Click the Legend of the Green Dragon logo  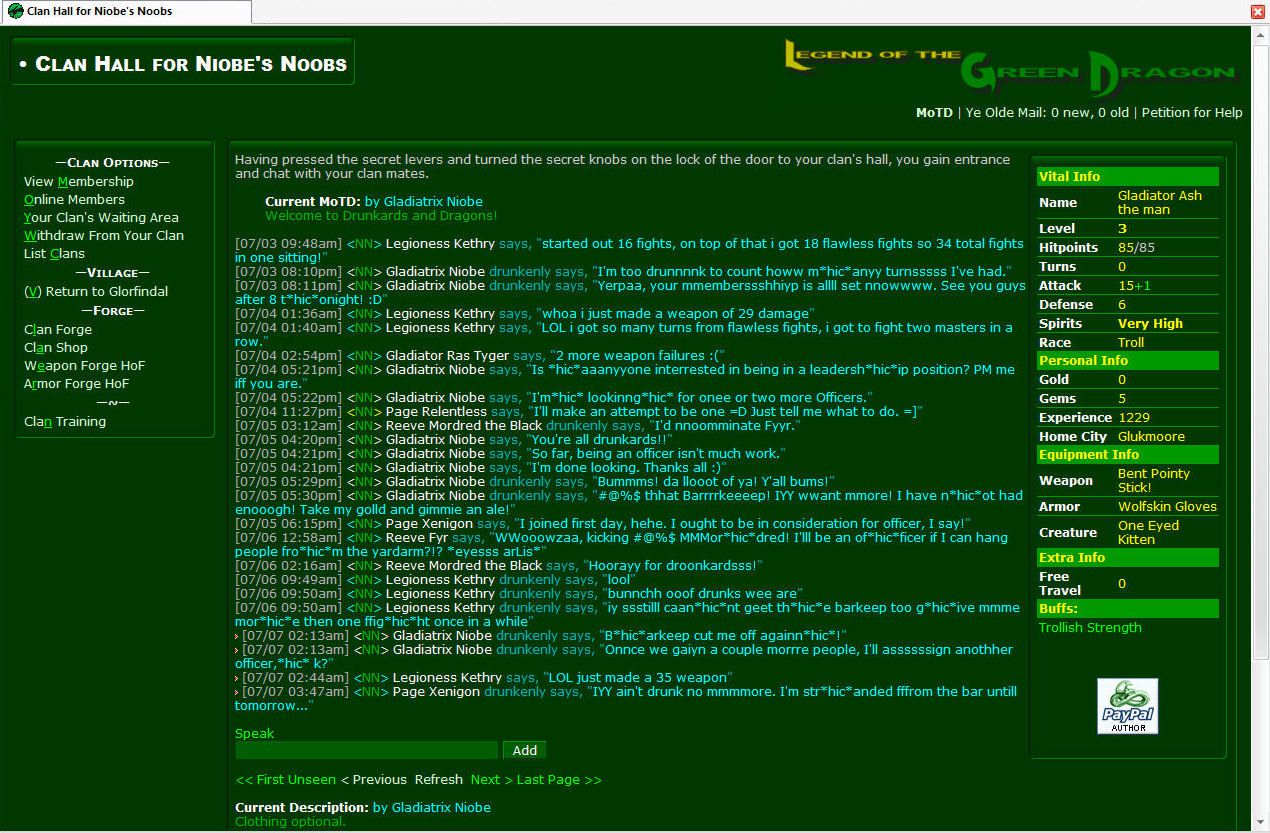[1010, 68]
